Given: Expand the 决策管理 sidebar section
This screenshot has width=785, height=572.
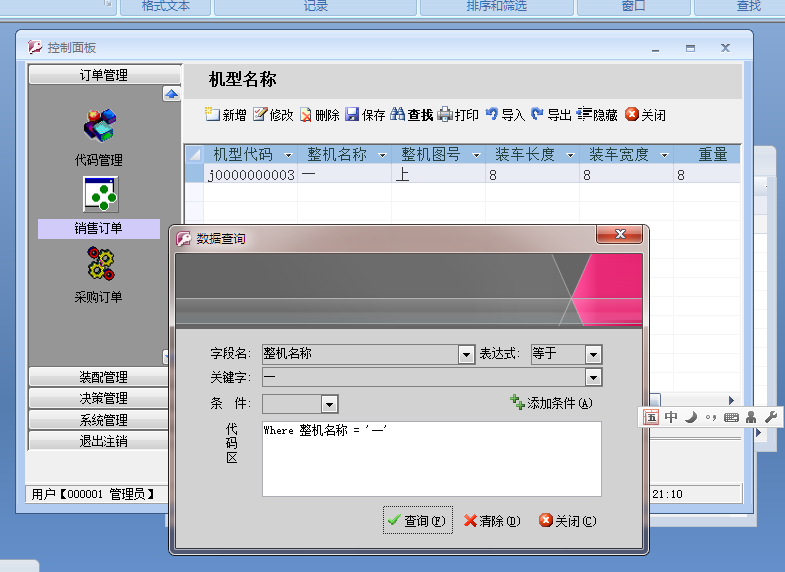Looking at the screenshot, I should (x=99, y=398).
